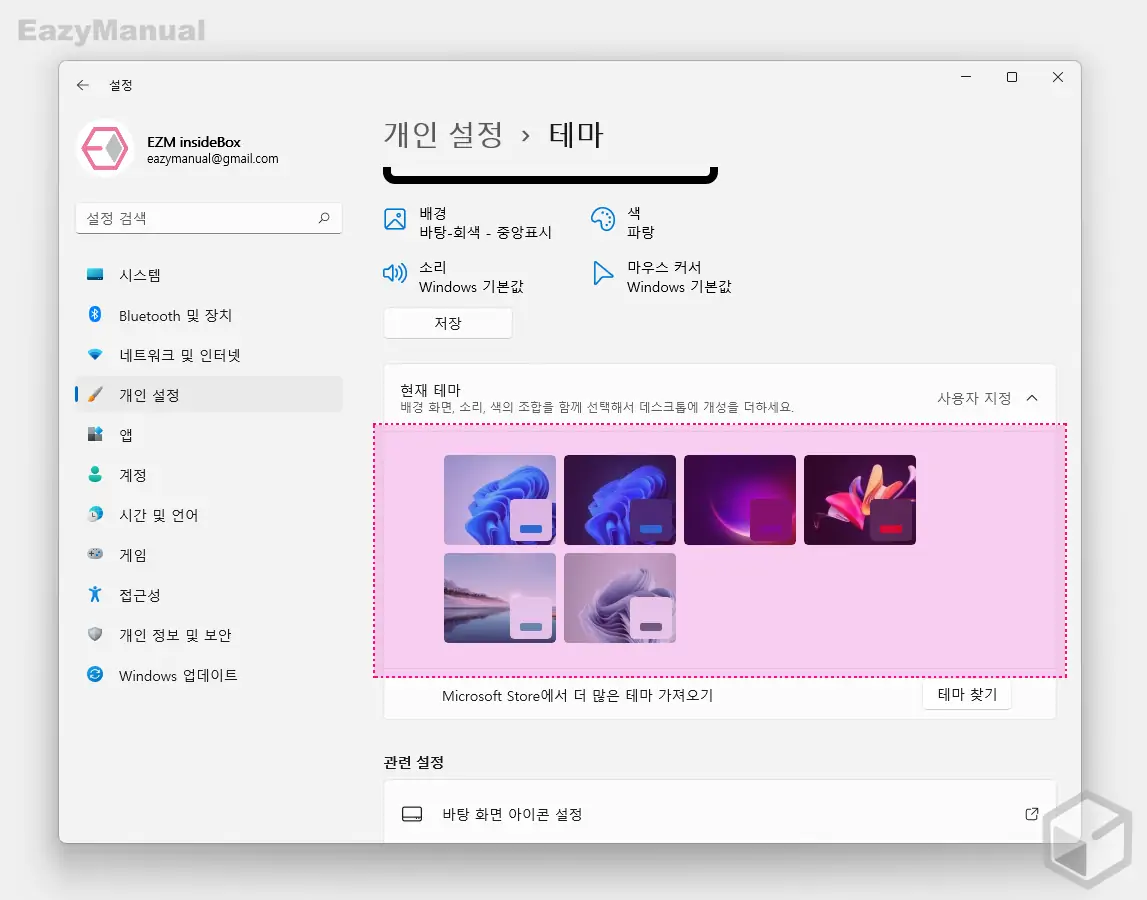Click the 마우스 커서 pointer icon

click(x=602, y=274)
